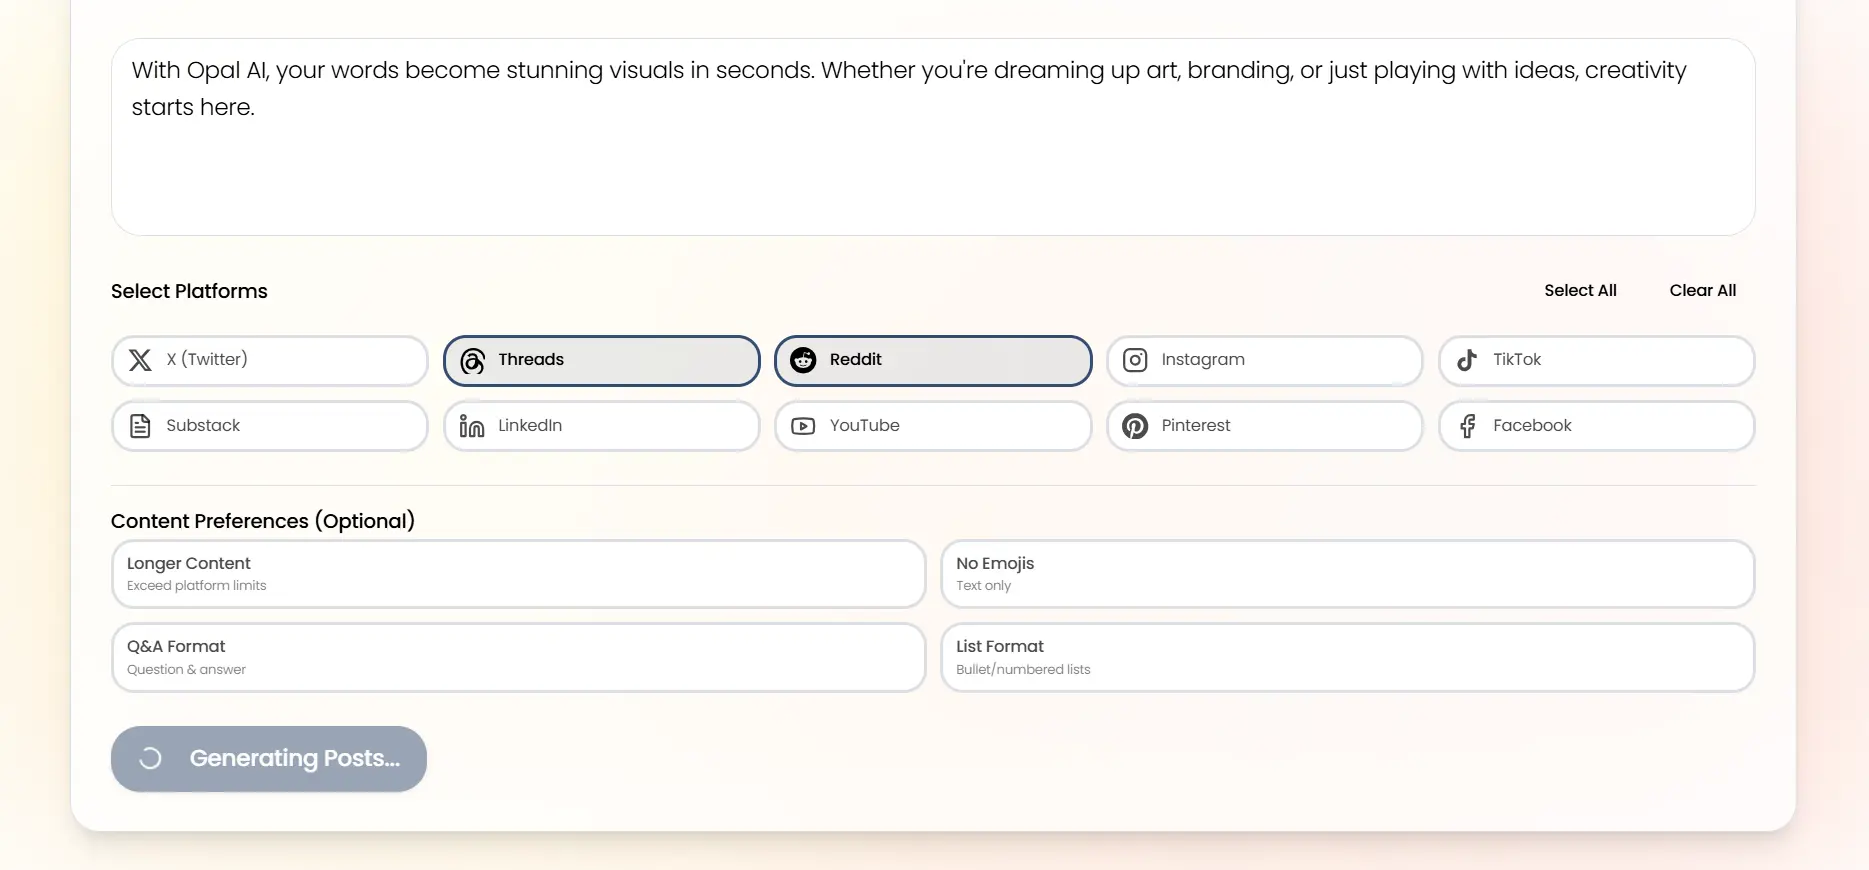Select the X (Twitter) platform
Viewport: 1869px width, 870px height.
click(x=270, y=360)
